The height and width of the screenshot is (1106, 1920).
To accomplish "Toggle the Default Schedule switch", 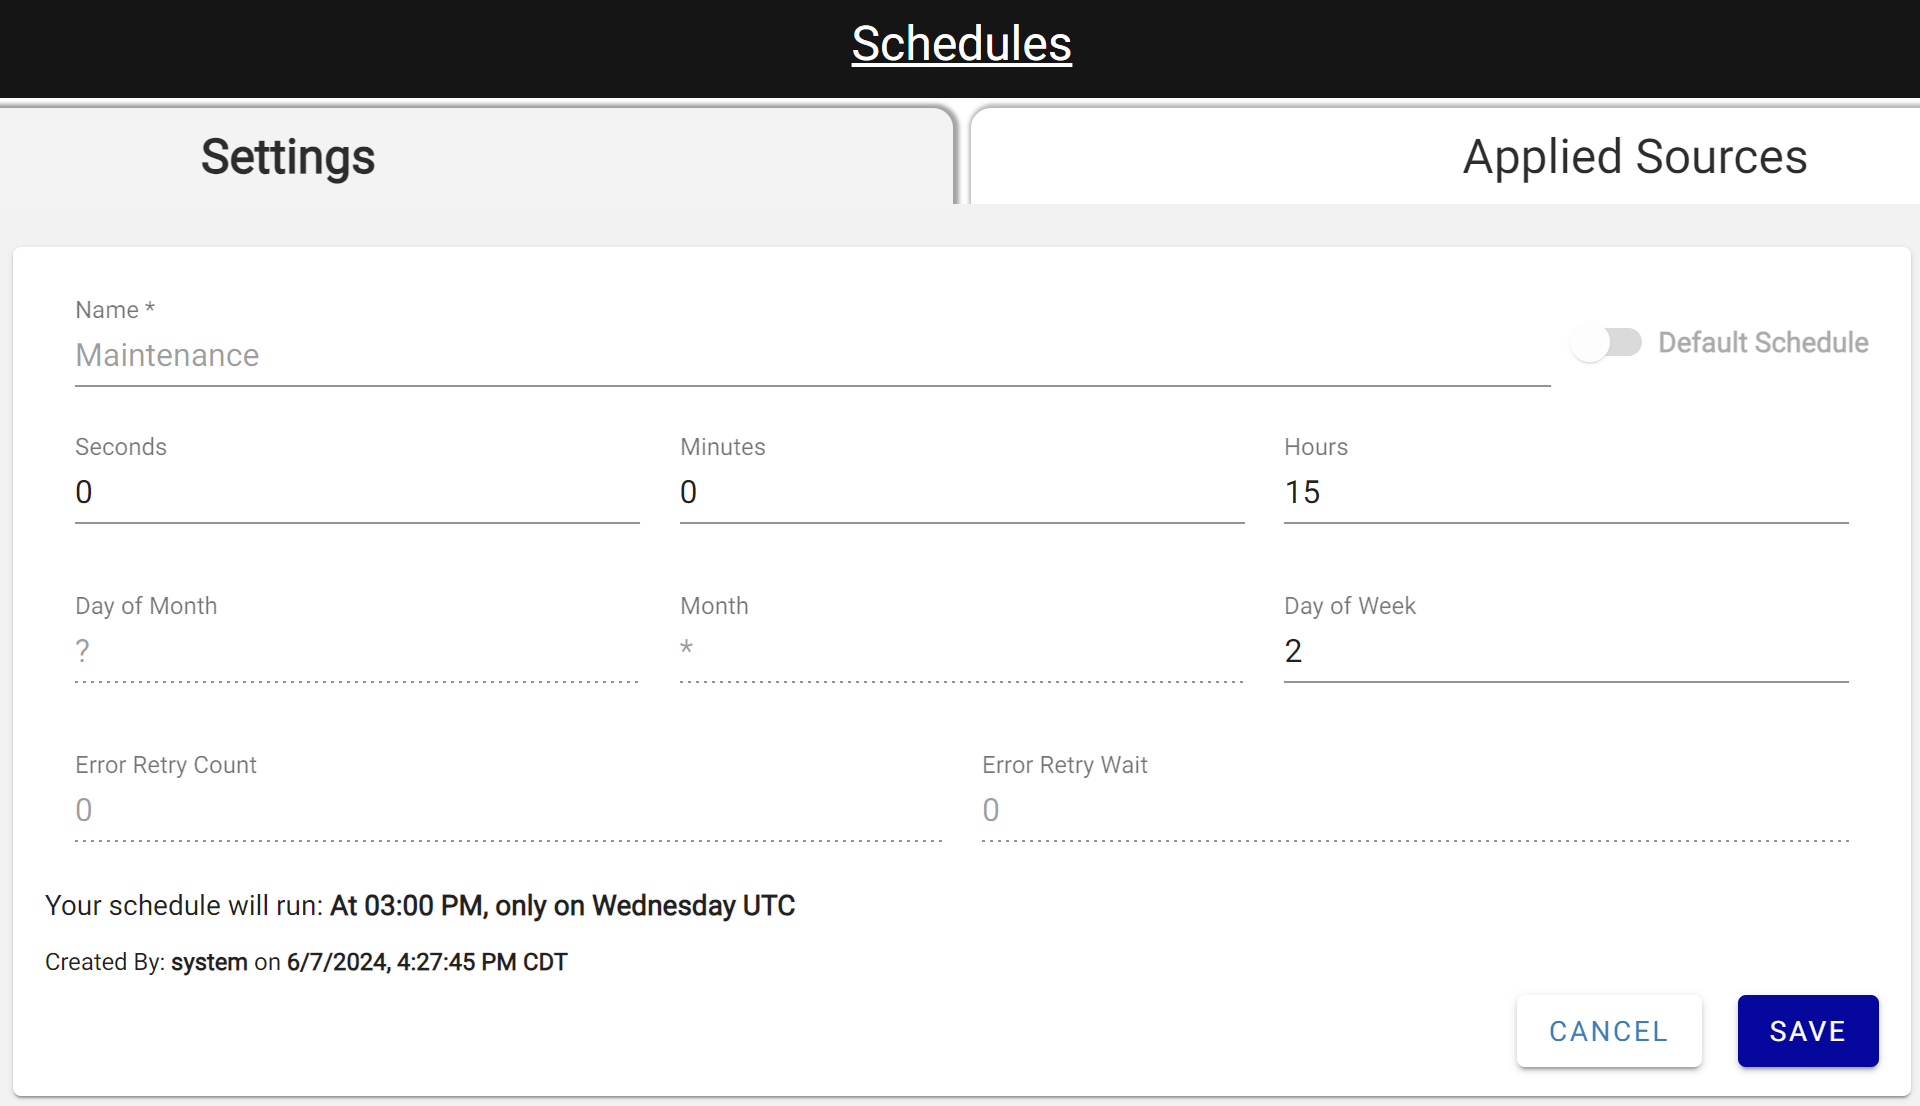I will click(x=1606, y=343).
